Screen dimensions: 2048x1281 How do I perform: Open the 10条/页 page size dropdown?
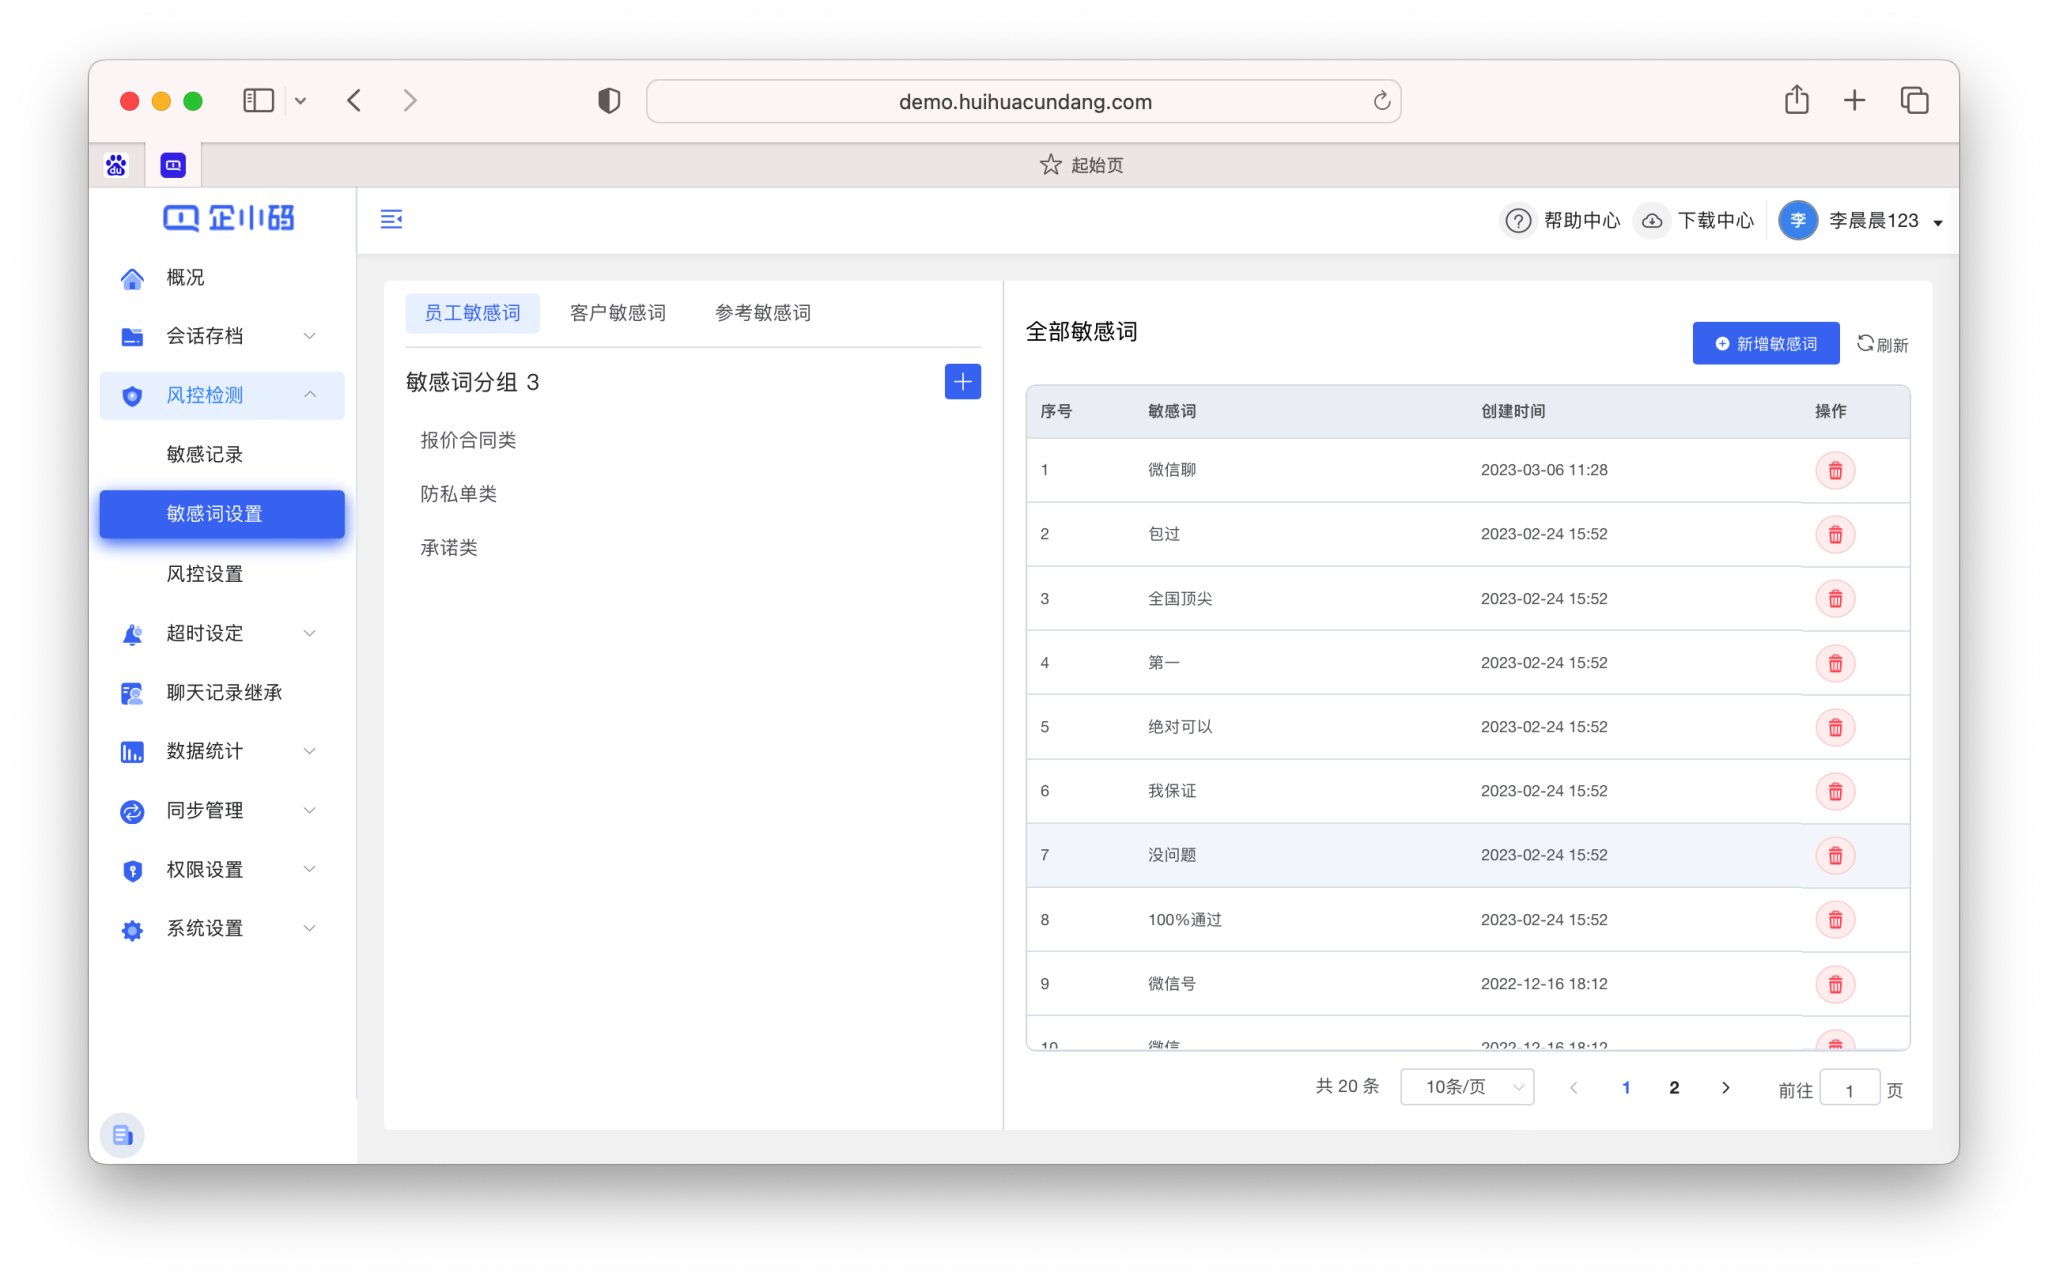(x=1466, y=1087)
